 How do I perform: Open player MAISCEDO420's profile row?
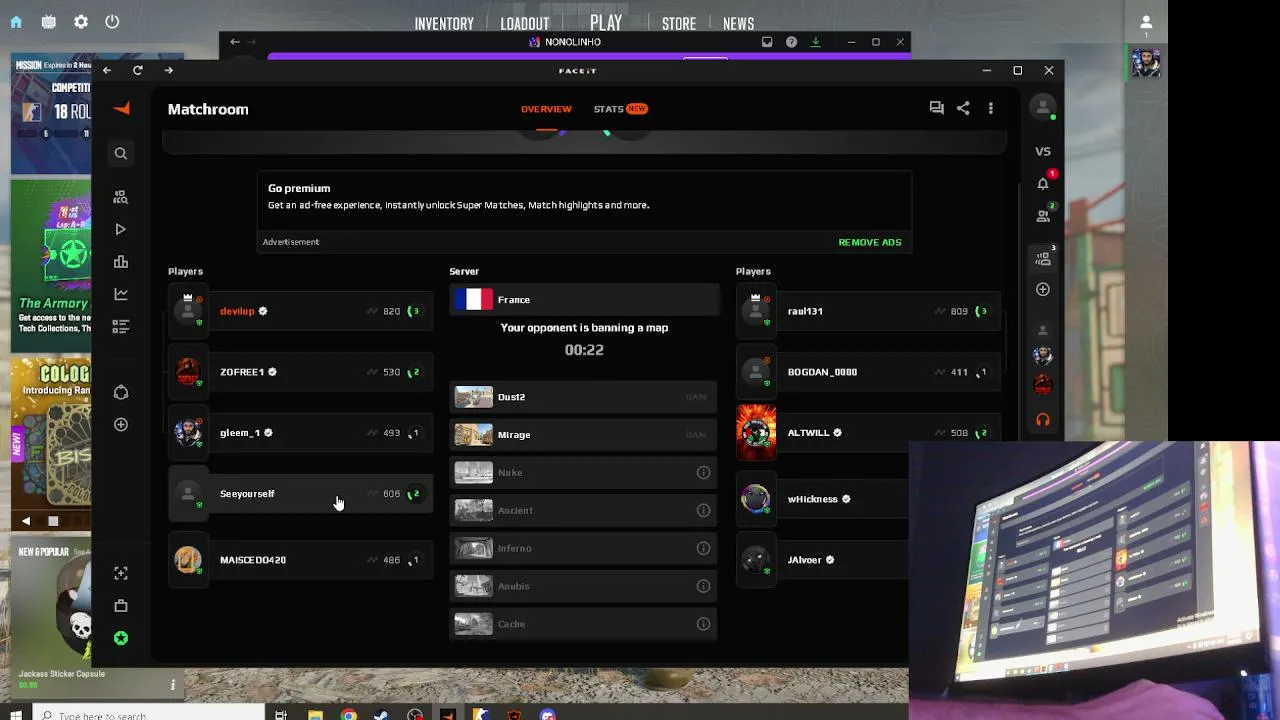pyautogui.click(x=300, y=560)
